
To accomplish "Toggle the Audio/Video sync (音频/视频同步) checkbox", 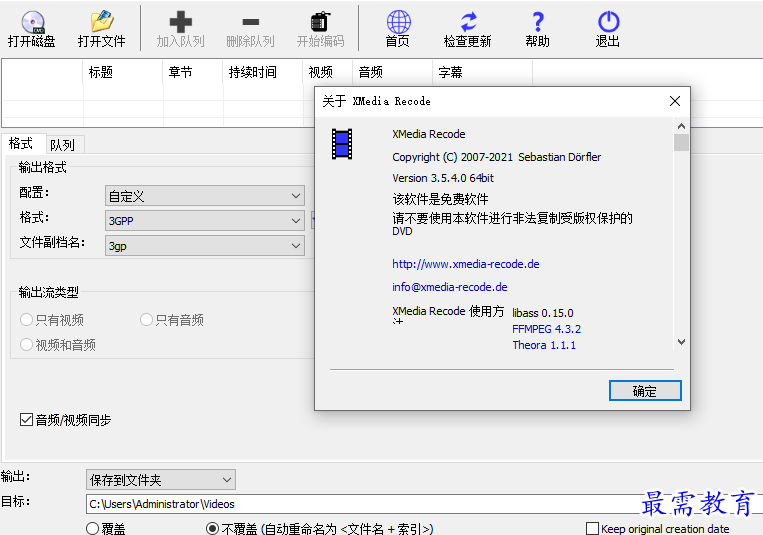I will [26, 420].
